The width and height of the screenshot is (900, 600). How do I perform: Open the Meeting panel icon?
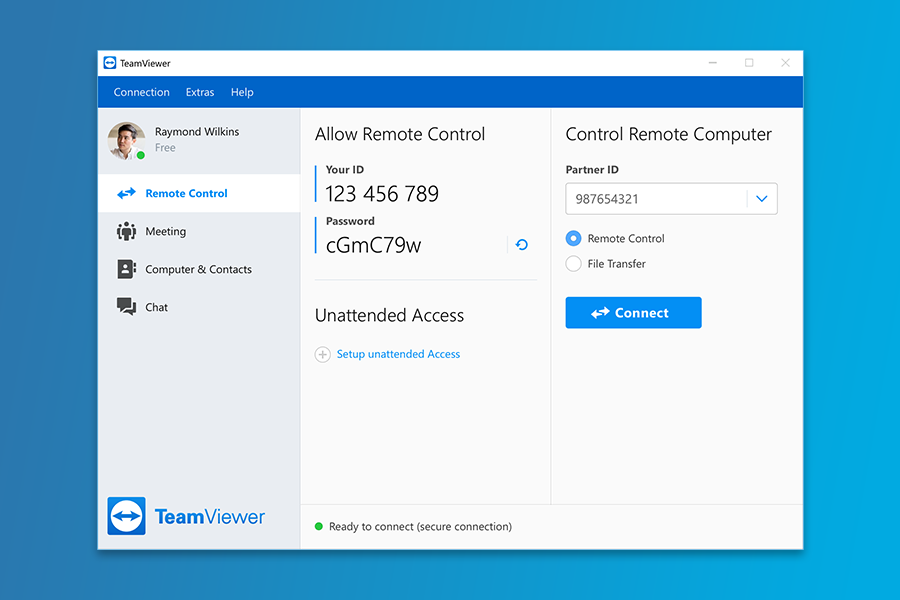[x=127, y=231]
